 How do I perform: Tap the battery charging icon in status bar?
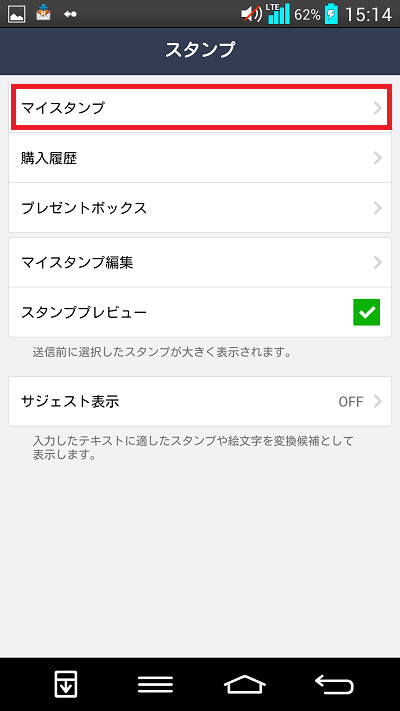click(332, 14)
